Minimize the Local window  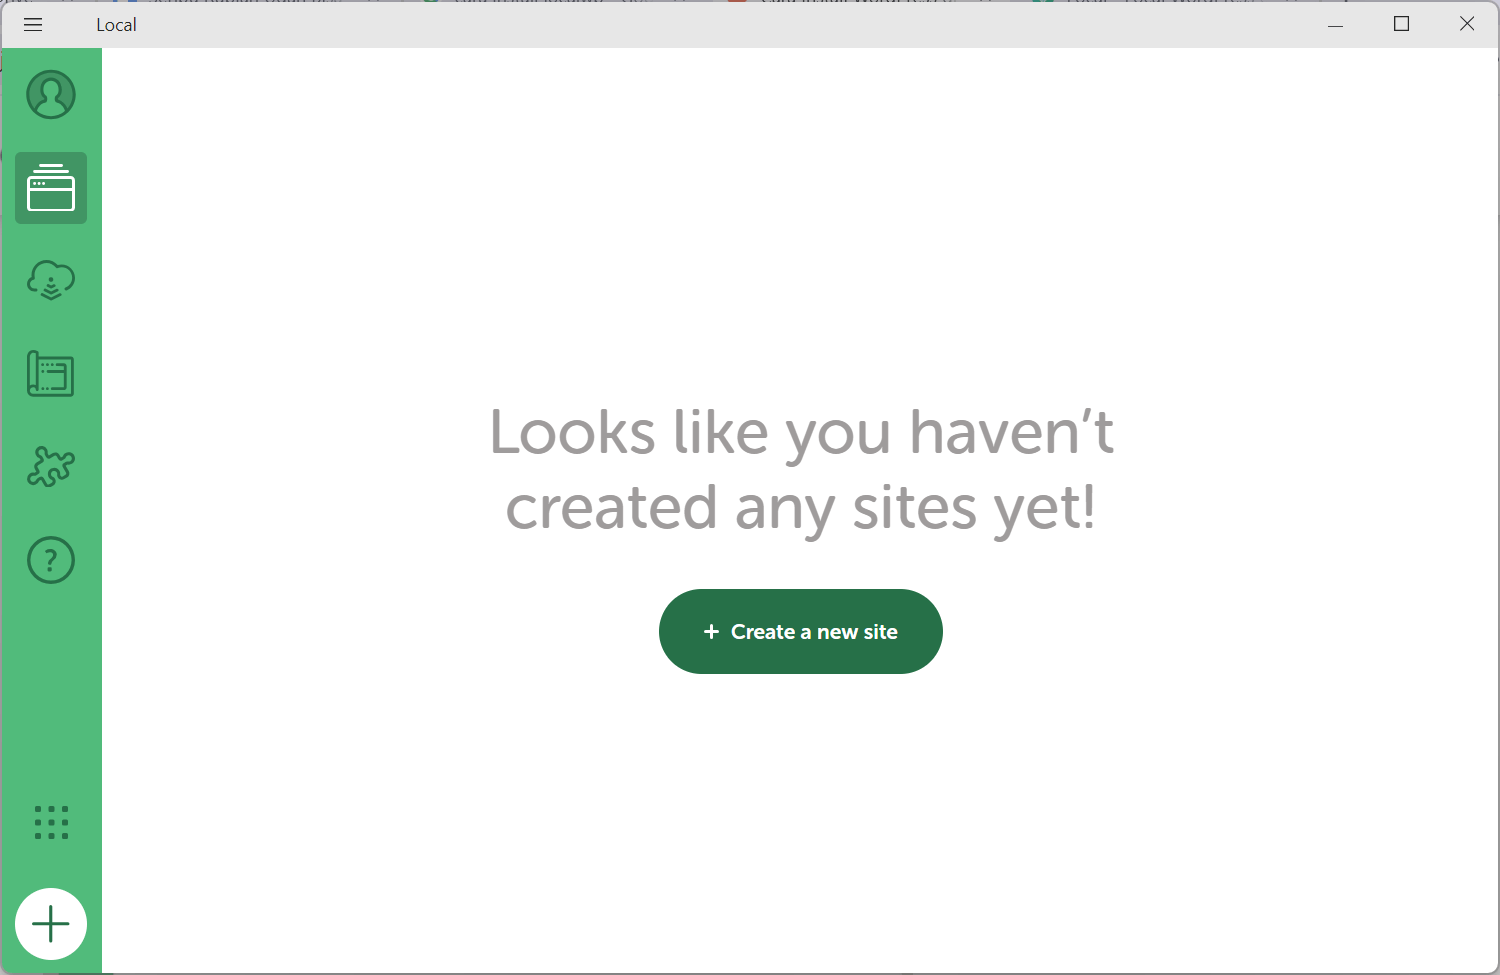click(x=1335, y=24)
